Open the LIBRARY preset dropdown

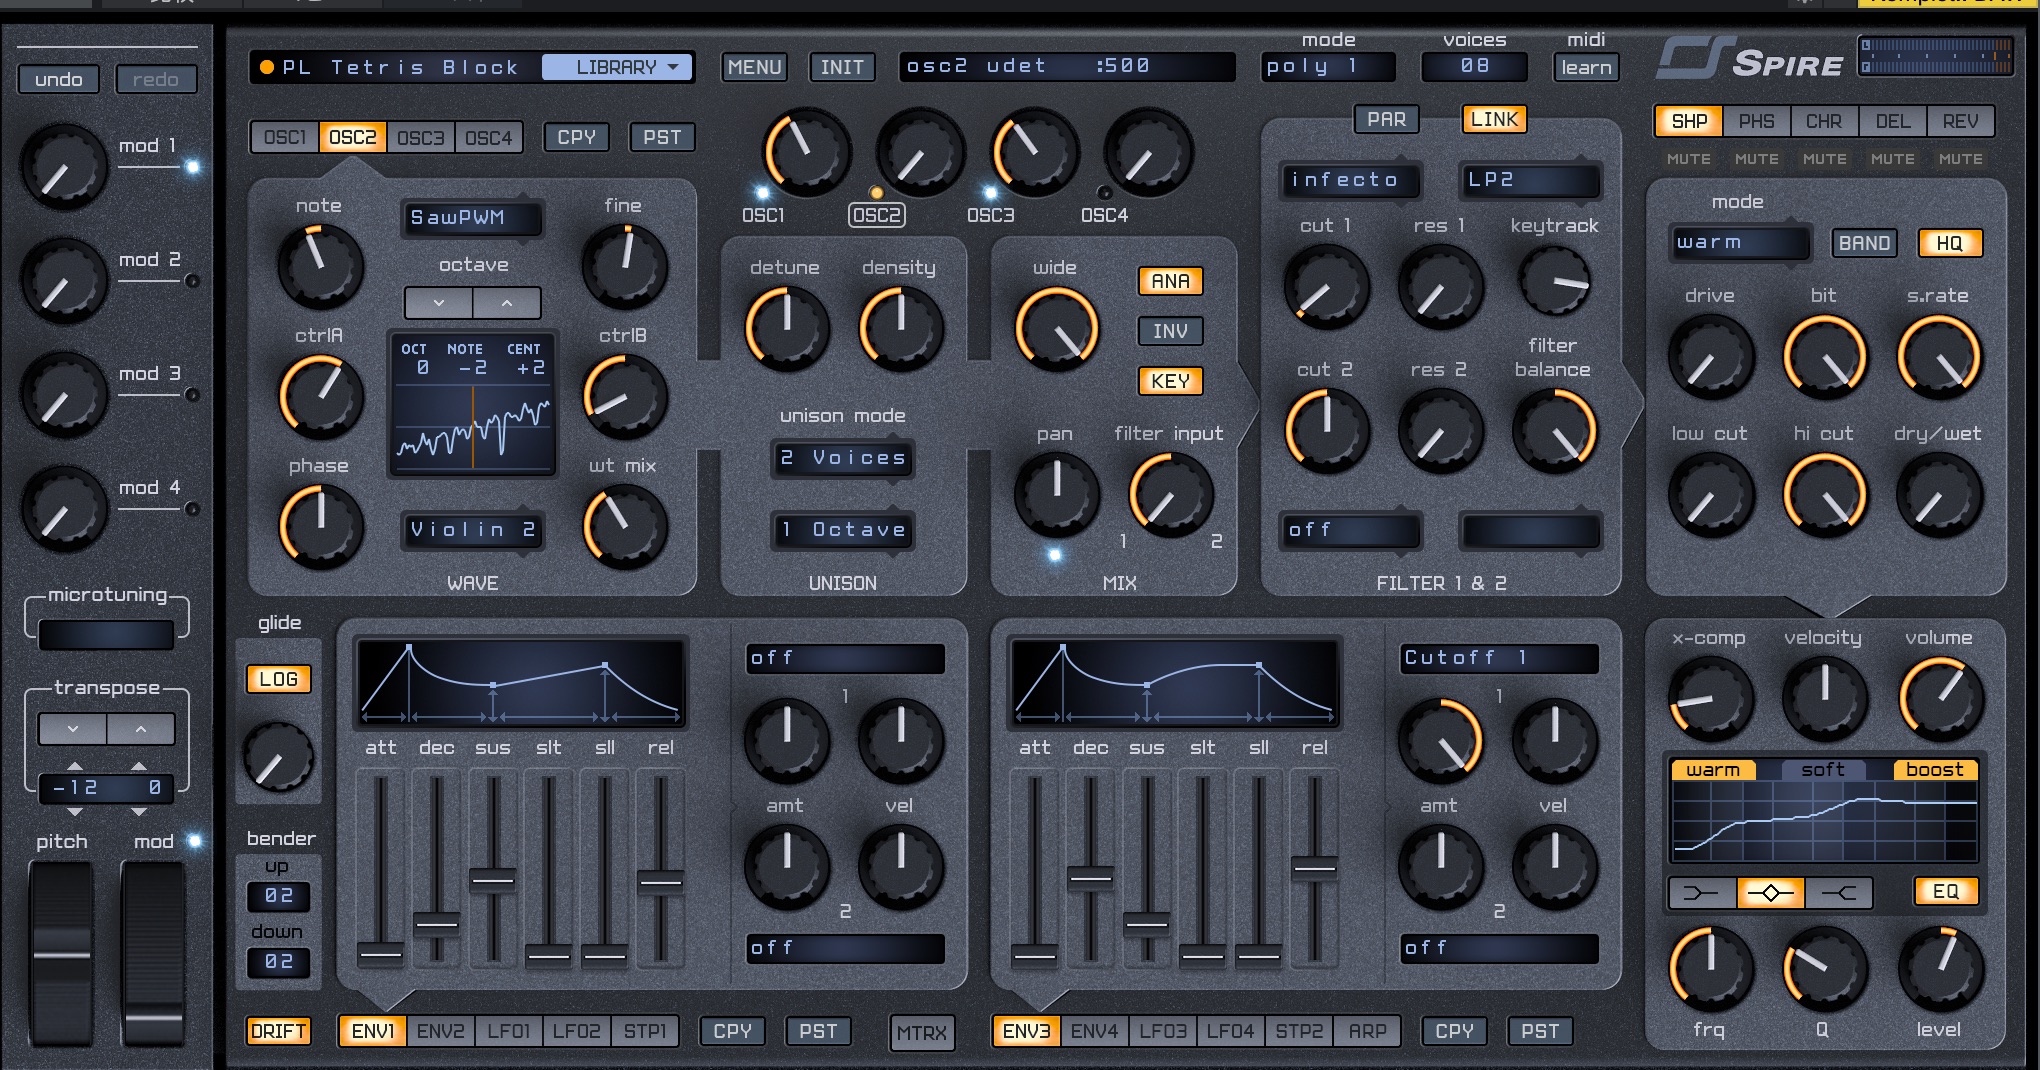(x=616, y=67)
